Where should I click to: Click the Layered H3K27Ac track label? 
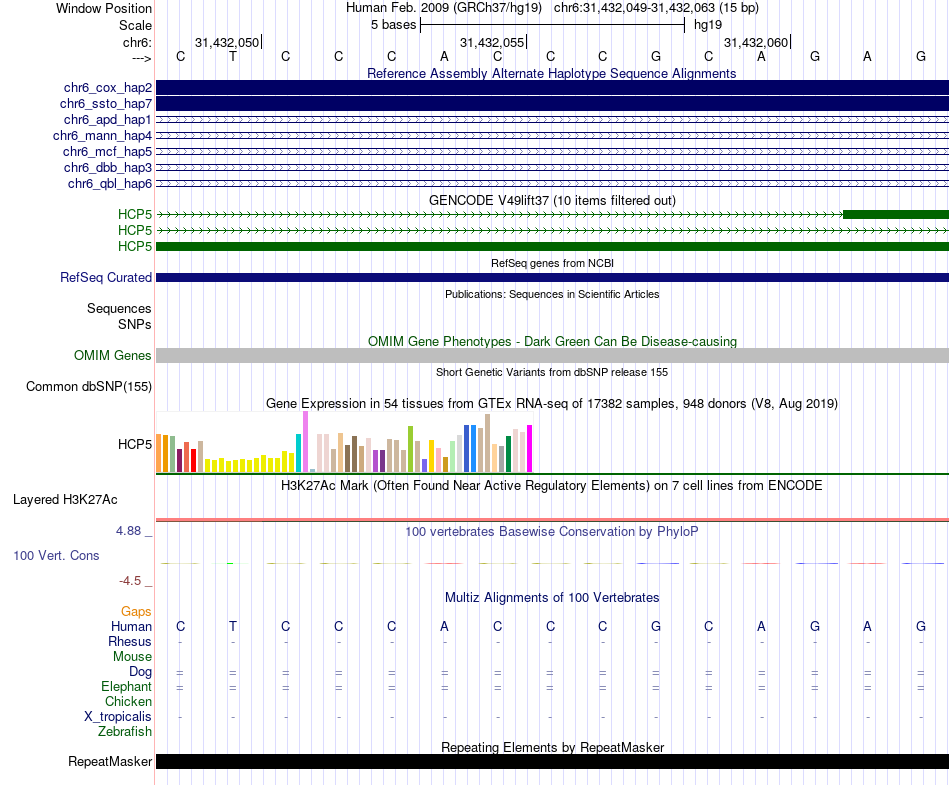(x=65, y=500)
